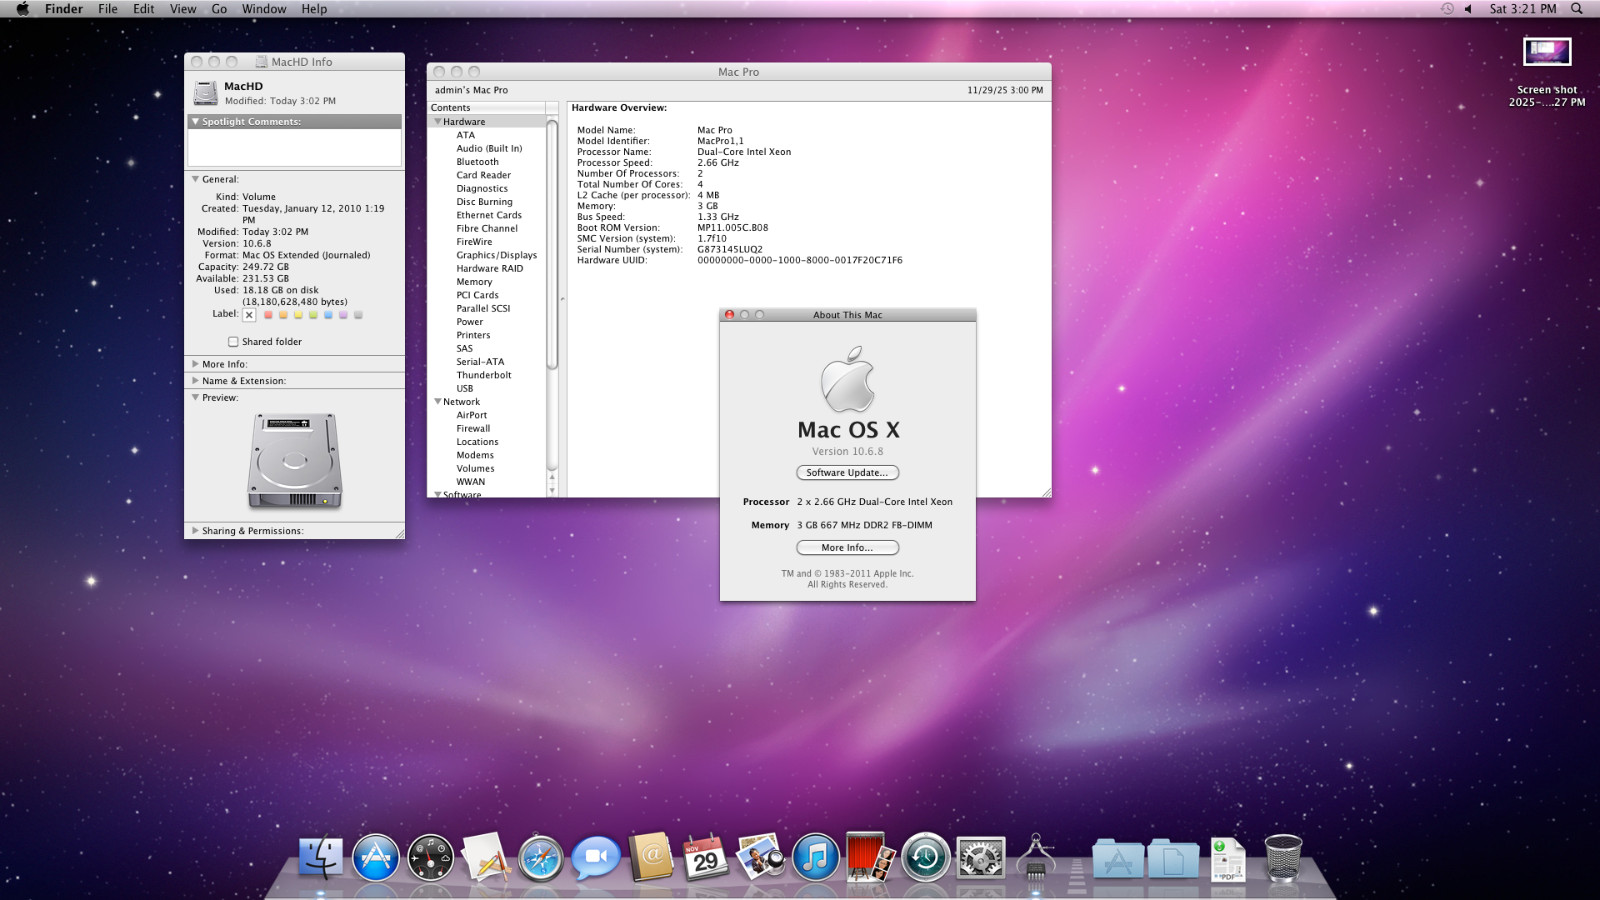Open System Preferences gear in the Dock
Image resolution: width=1600 pixels, height=900 pixels.
[x=980, y=858]
